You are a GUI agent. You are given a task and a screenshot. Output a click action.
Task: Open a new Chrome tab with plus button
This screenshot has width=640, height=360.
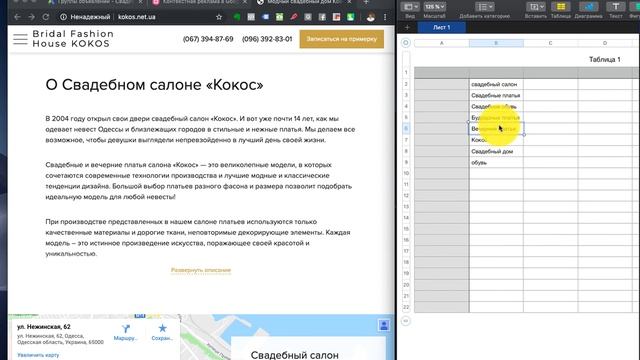[366, 2]
